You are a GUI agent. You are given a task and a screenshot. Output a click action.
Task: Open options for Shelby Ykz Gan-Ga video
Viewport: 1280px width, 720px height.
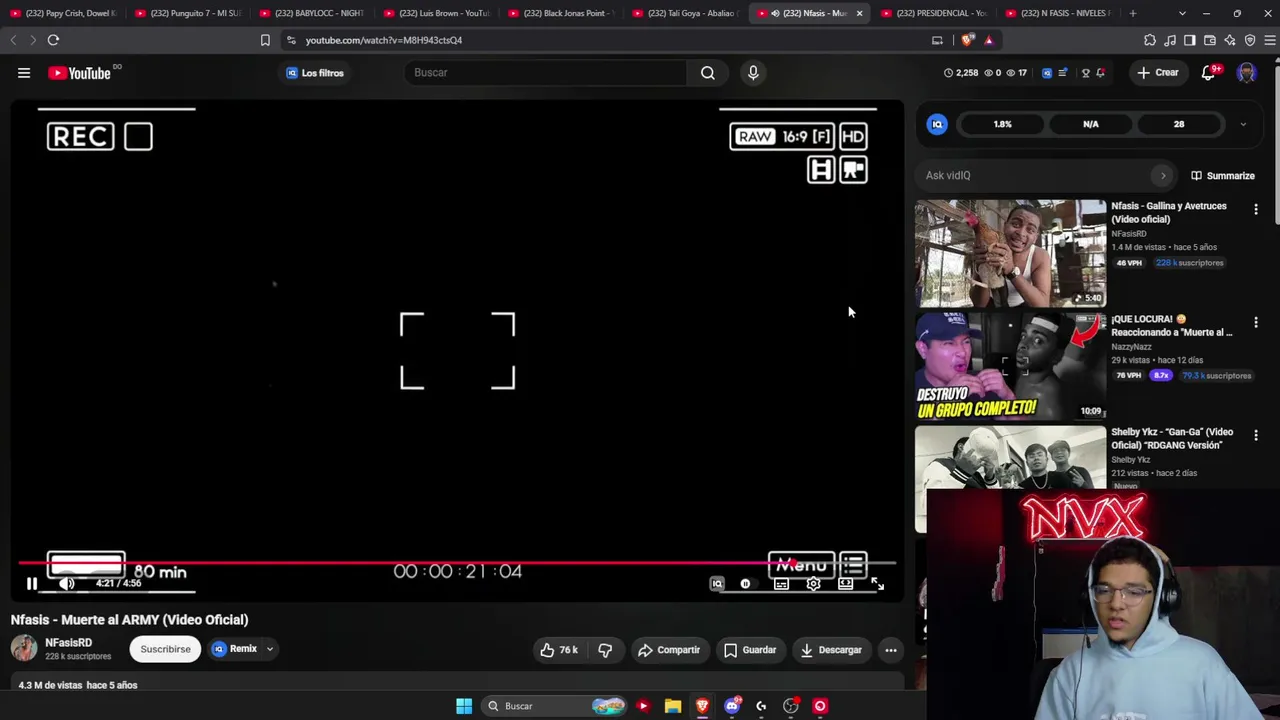(x=1256, y=435)
